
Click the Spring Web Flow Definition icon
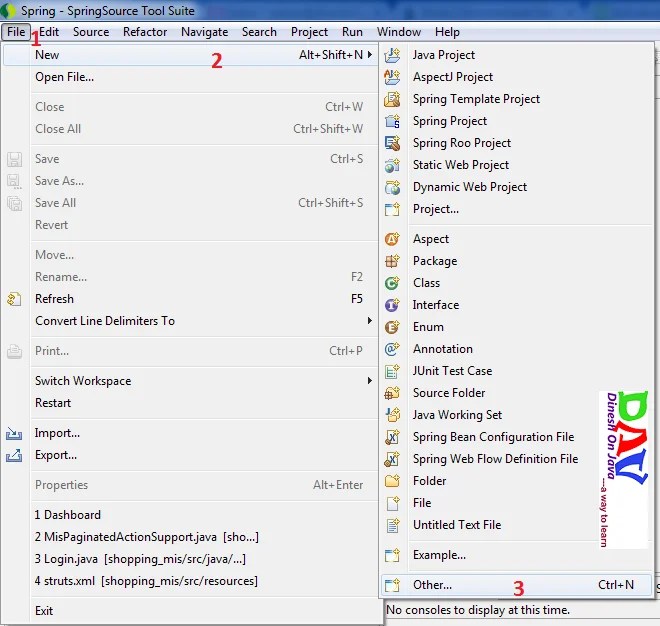point(392,459)
